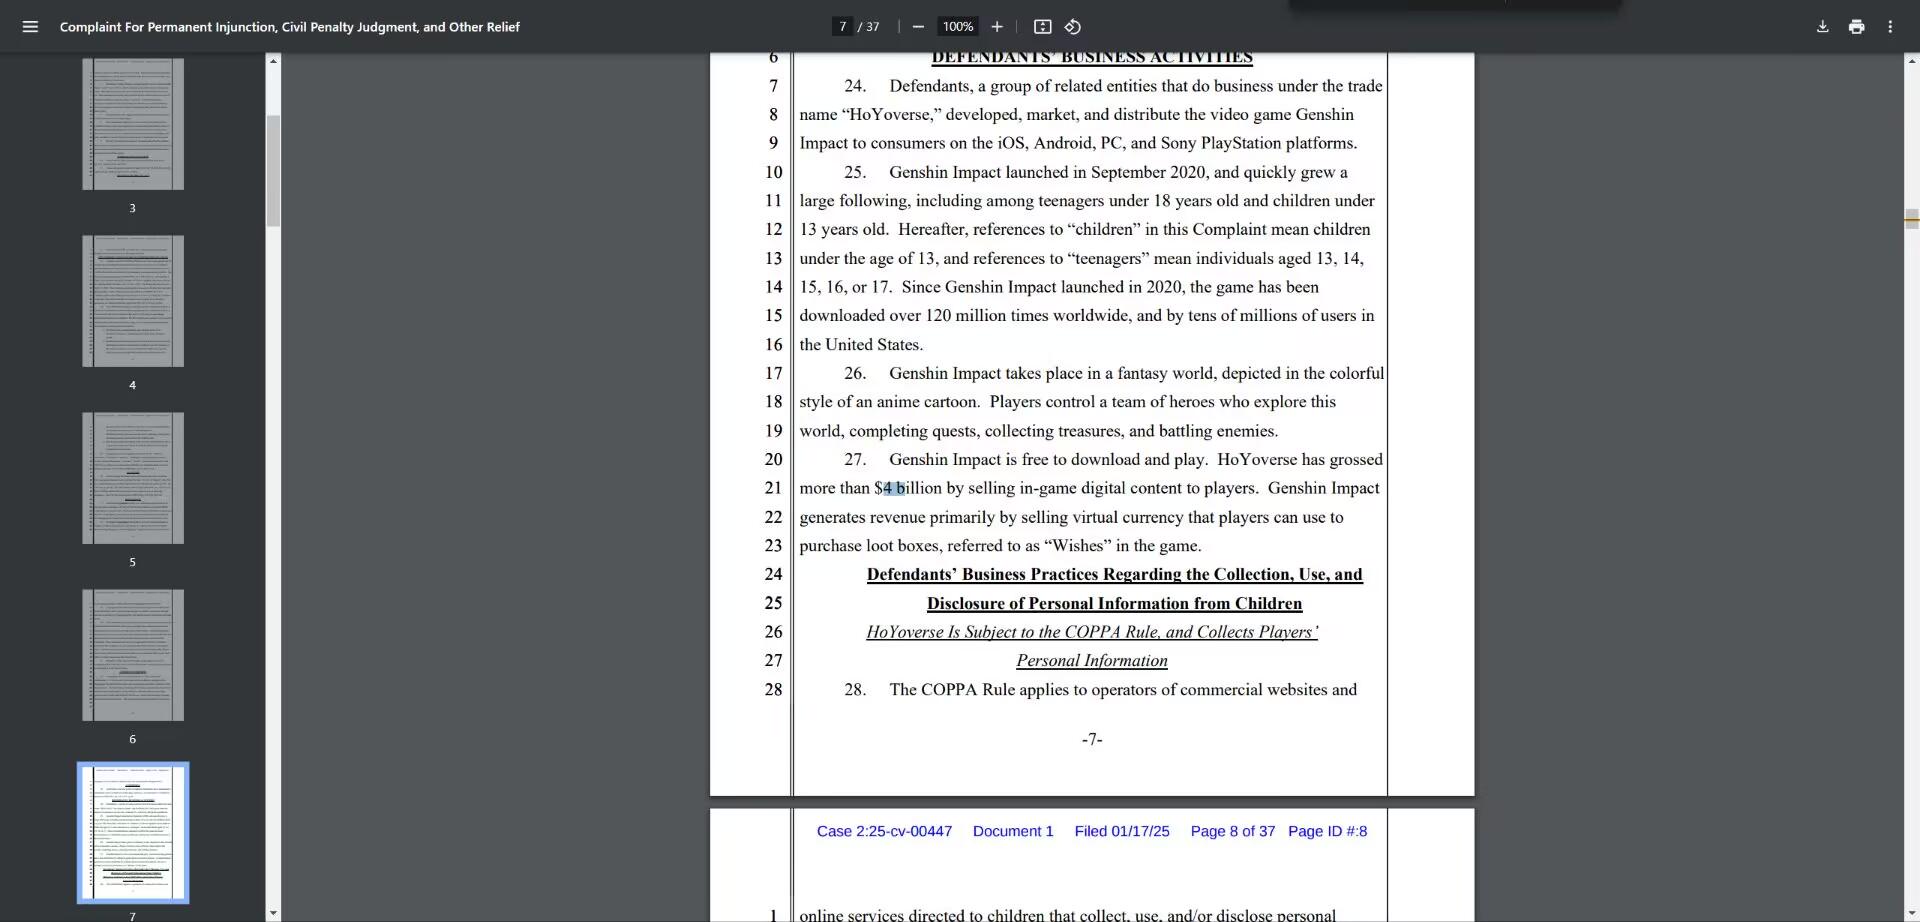
Task: Click main document scroll down arrow
Action: click(x=1911, y=913)
